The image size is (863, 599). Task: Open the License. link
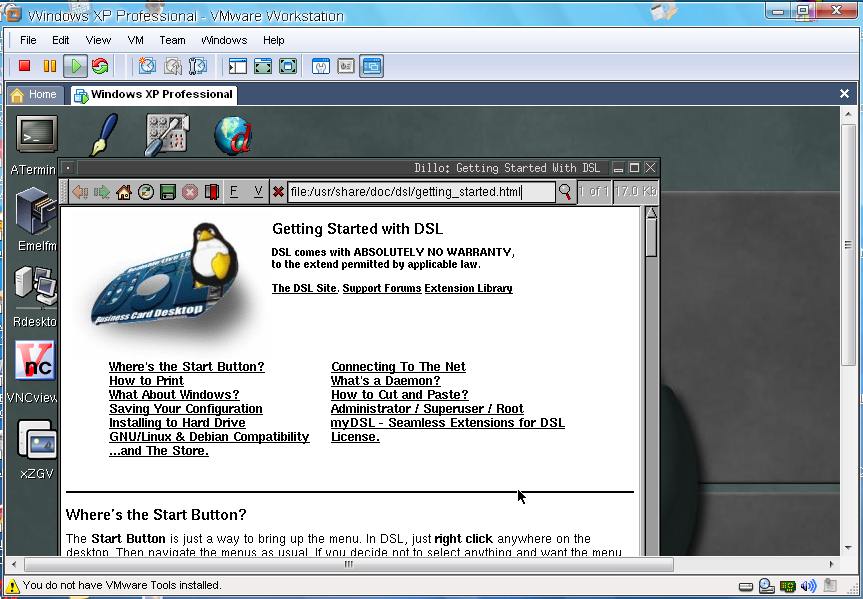pos(355,437)
